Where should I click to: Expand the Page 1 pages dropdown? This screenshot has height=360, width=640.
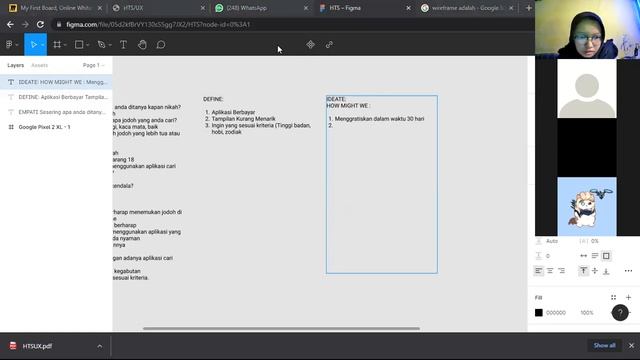pyautogui.click(x=93, y=65)
